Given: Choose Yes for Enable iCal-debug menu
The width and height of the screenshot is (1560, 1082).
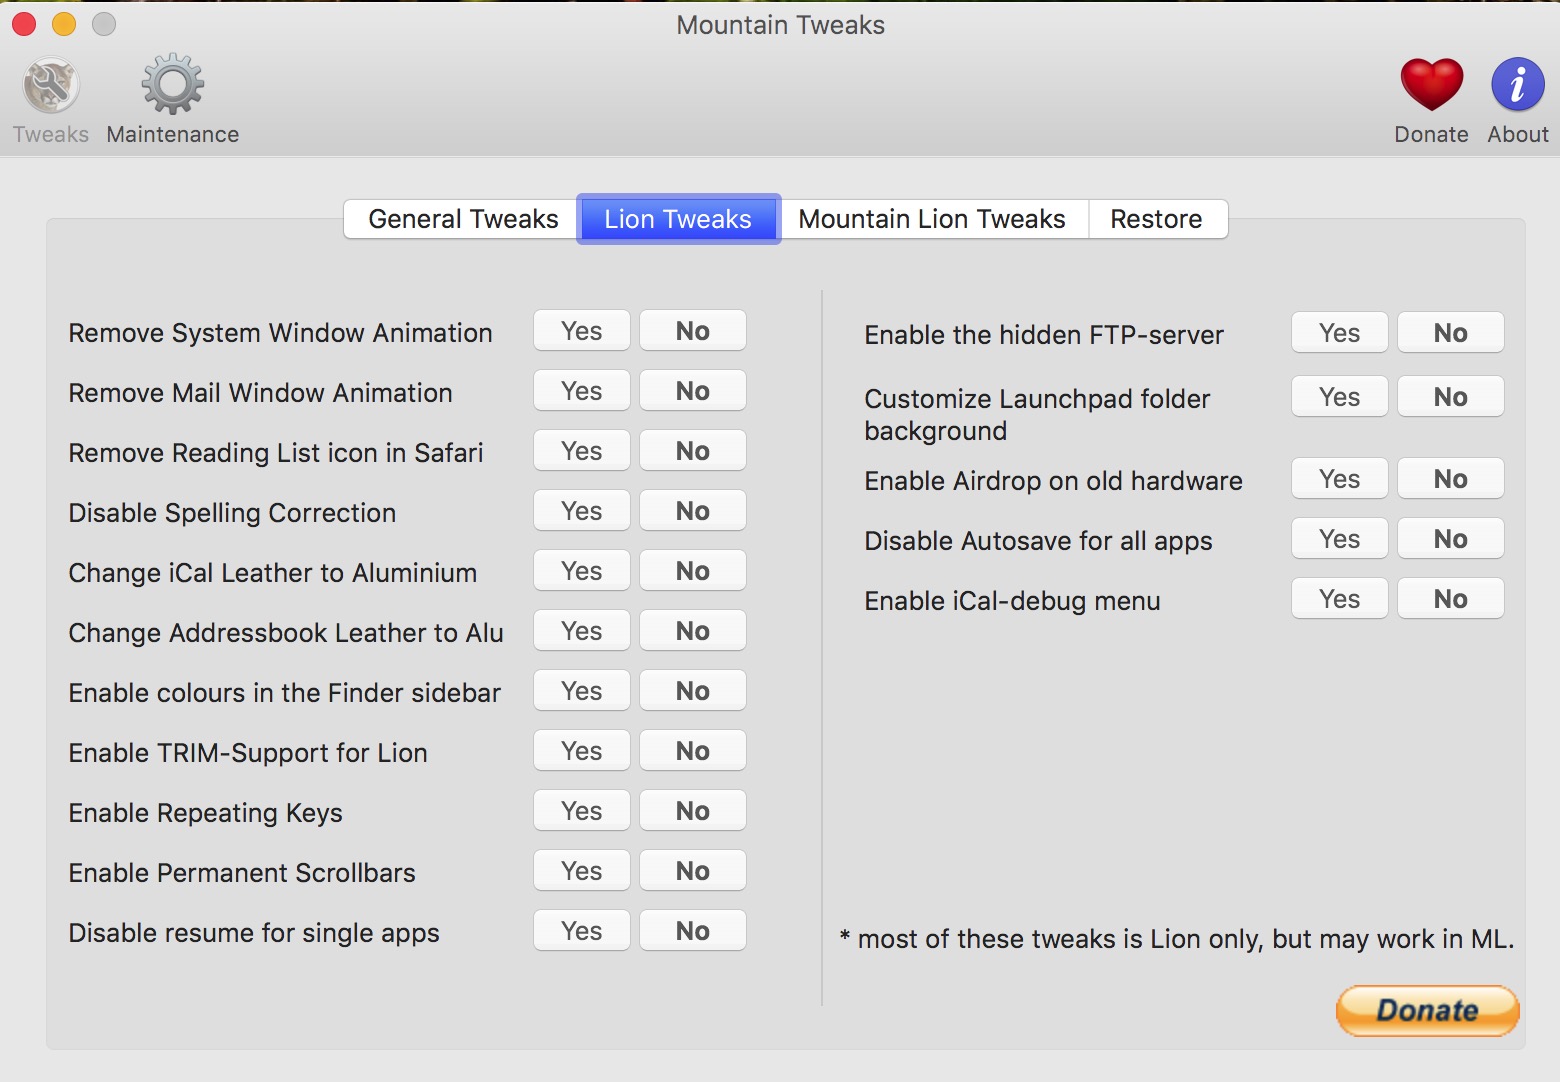Looking at the screenshot, I should point(1340,599).
